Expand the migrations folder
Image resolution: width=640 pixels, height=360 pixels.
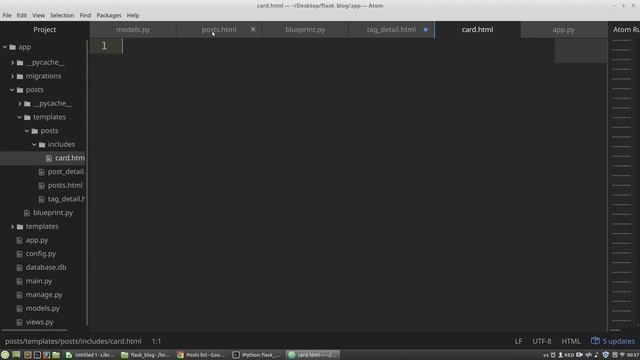tap(12, 76)
